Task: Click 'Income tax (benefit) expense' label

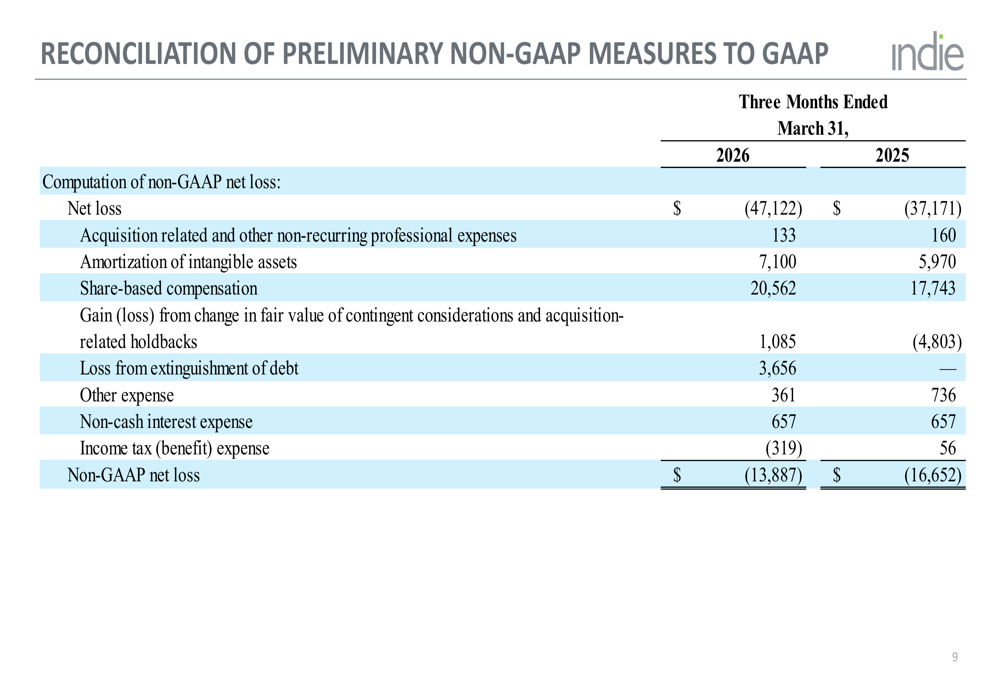Action: tap(174, 448)
